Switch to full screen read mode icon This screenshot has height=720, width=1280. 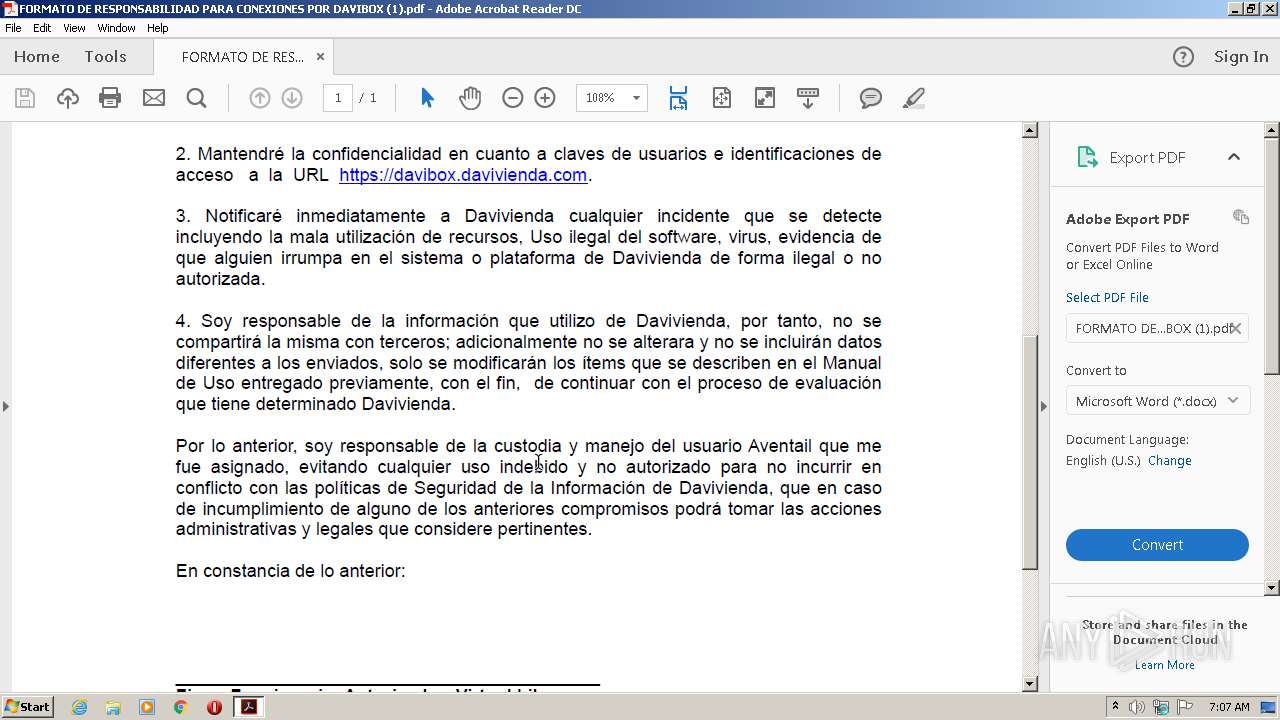765,98
